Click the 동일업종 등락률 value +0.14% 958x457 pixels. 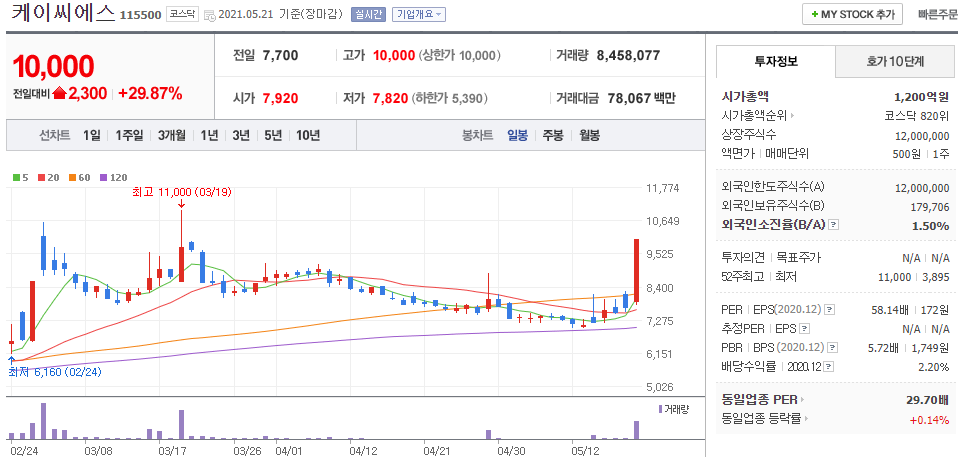pos(929,419)
